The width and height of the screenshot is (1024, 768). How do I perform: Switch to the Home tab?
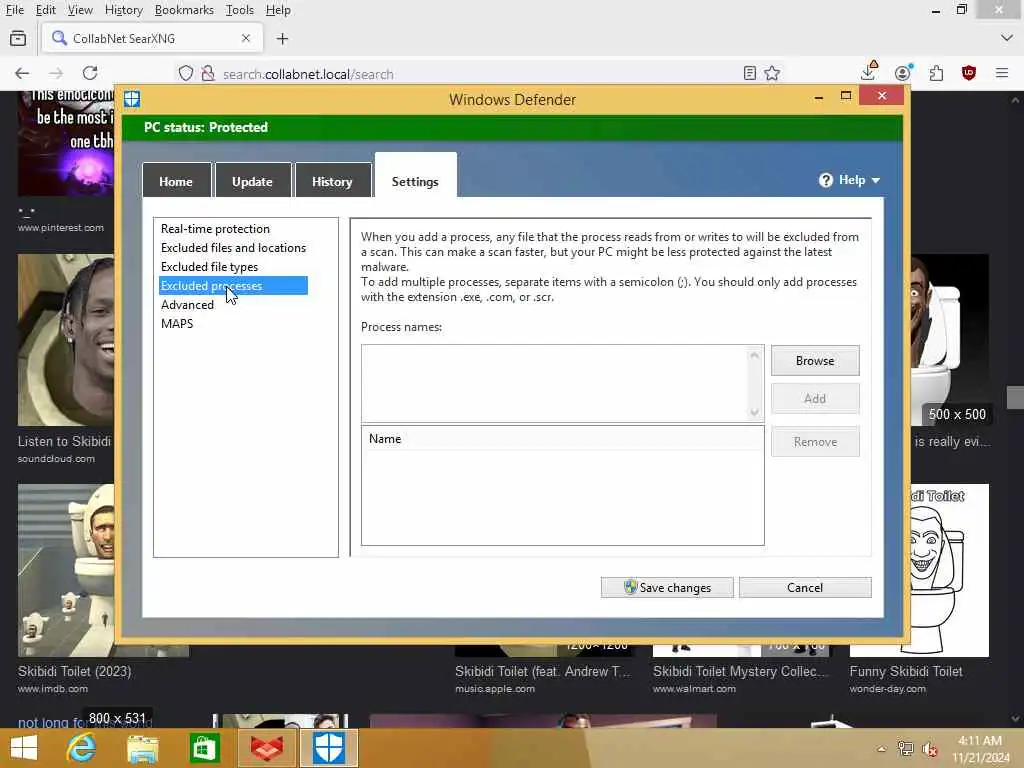pos(176,181)
